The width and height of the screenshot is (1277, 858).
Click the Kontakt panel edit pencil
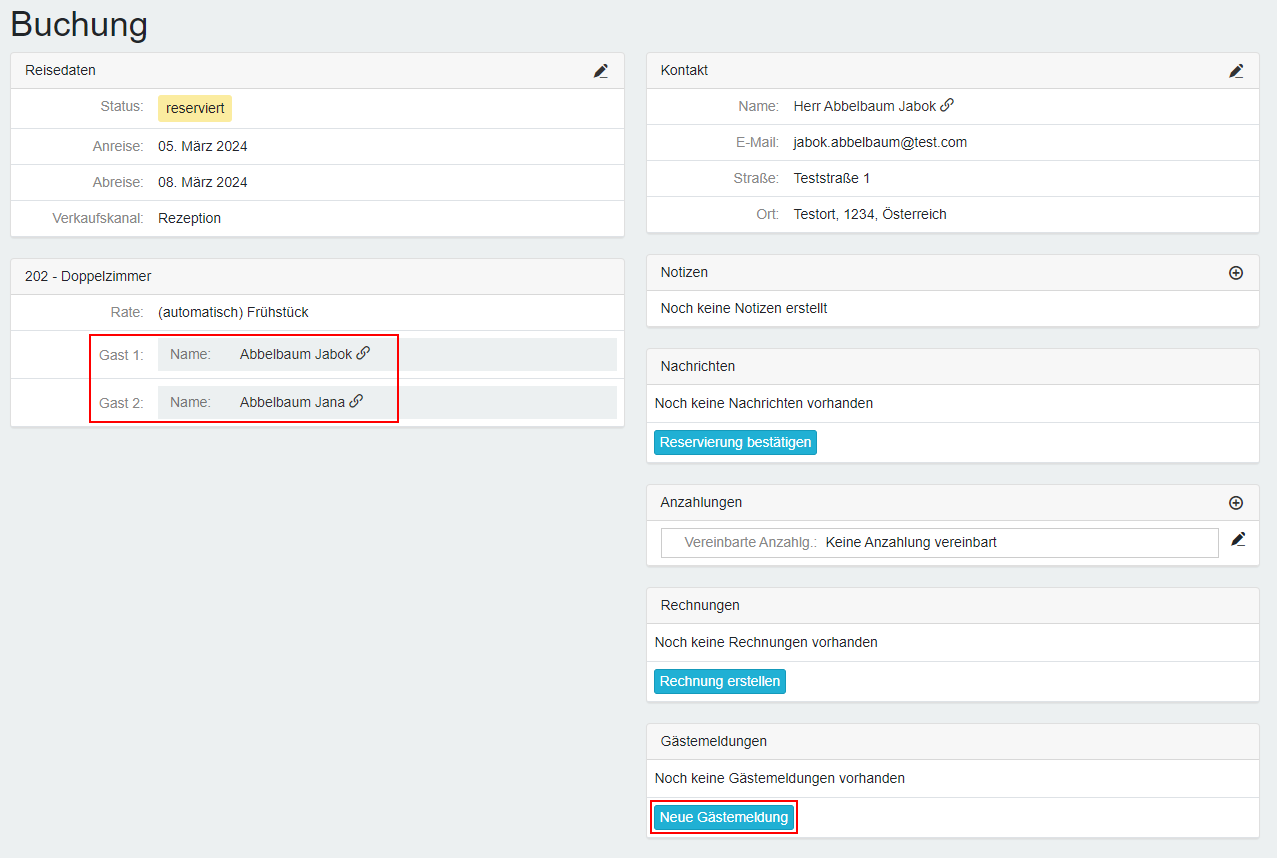(1236, 71)
